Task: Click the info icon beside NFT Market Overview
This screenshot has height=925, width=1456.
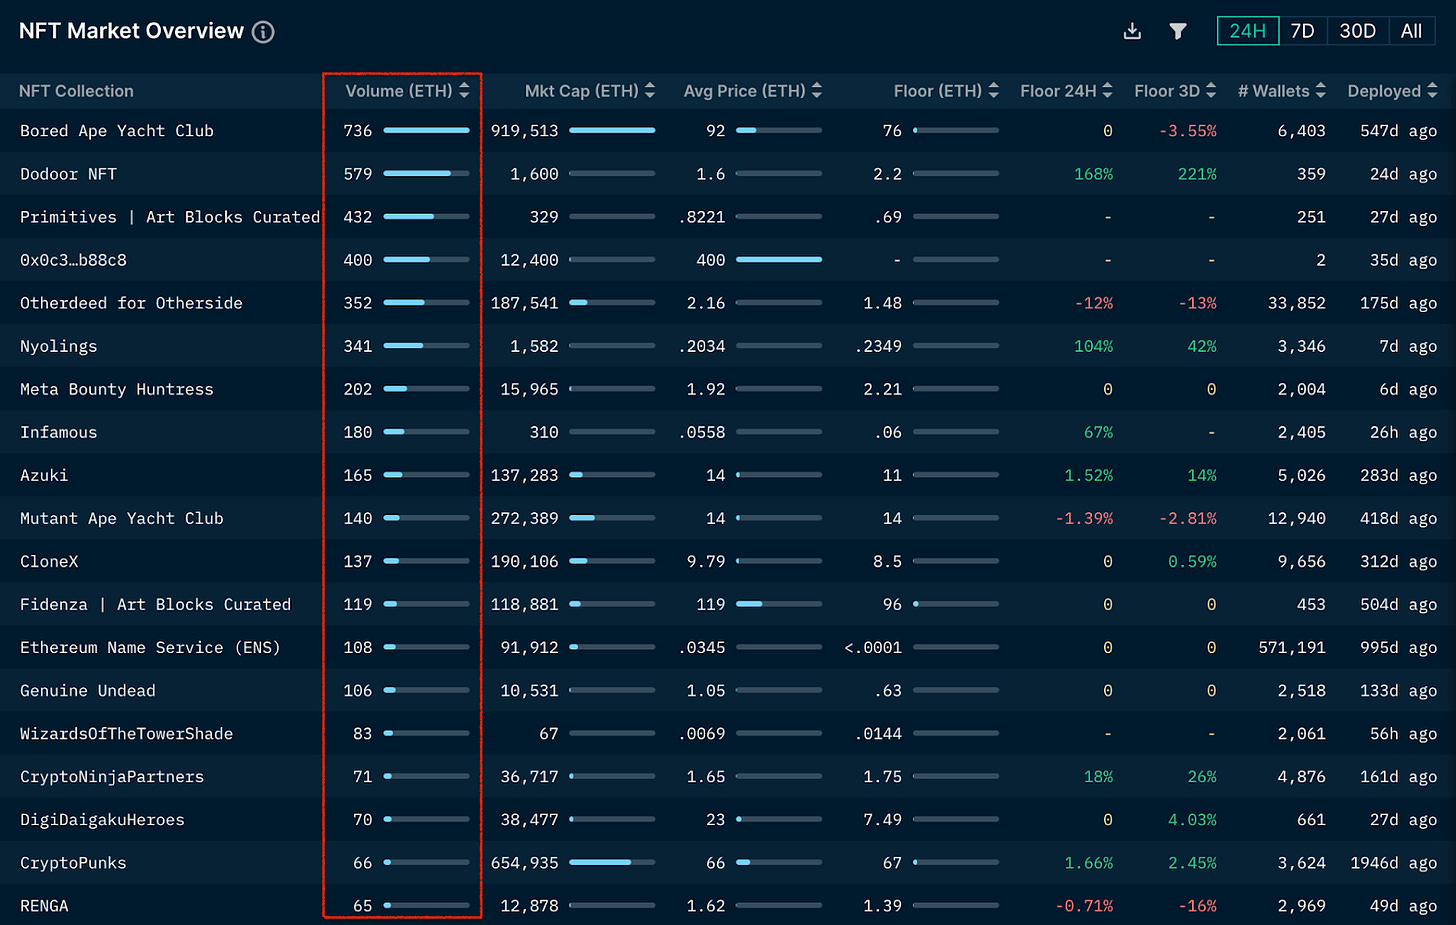Action: (263, 32)
